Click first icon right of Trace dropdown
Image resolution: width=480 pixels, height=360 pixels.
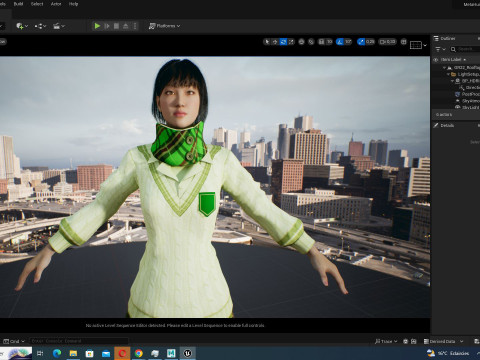click(x=406, y=341)
